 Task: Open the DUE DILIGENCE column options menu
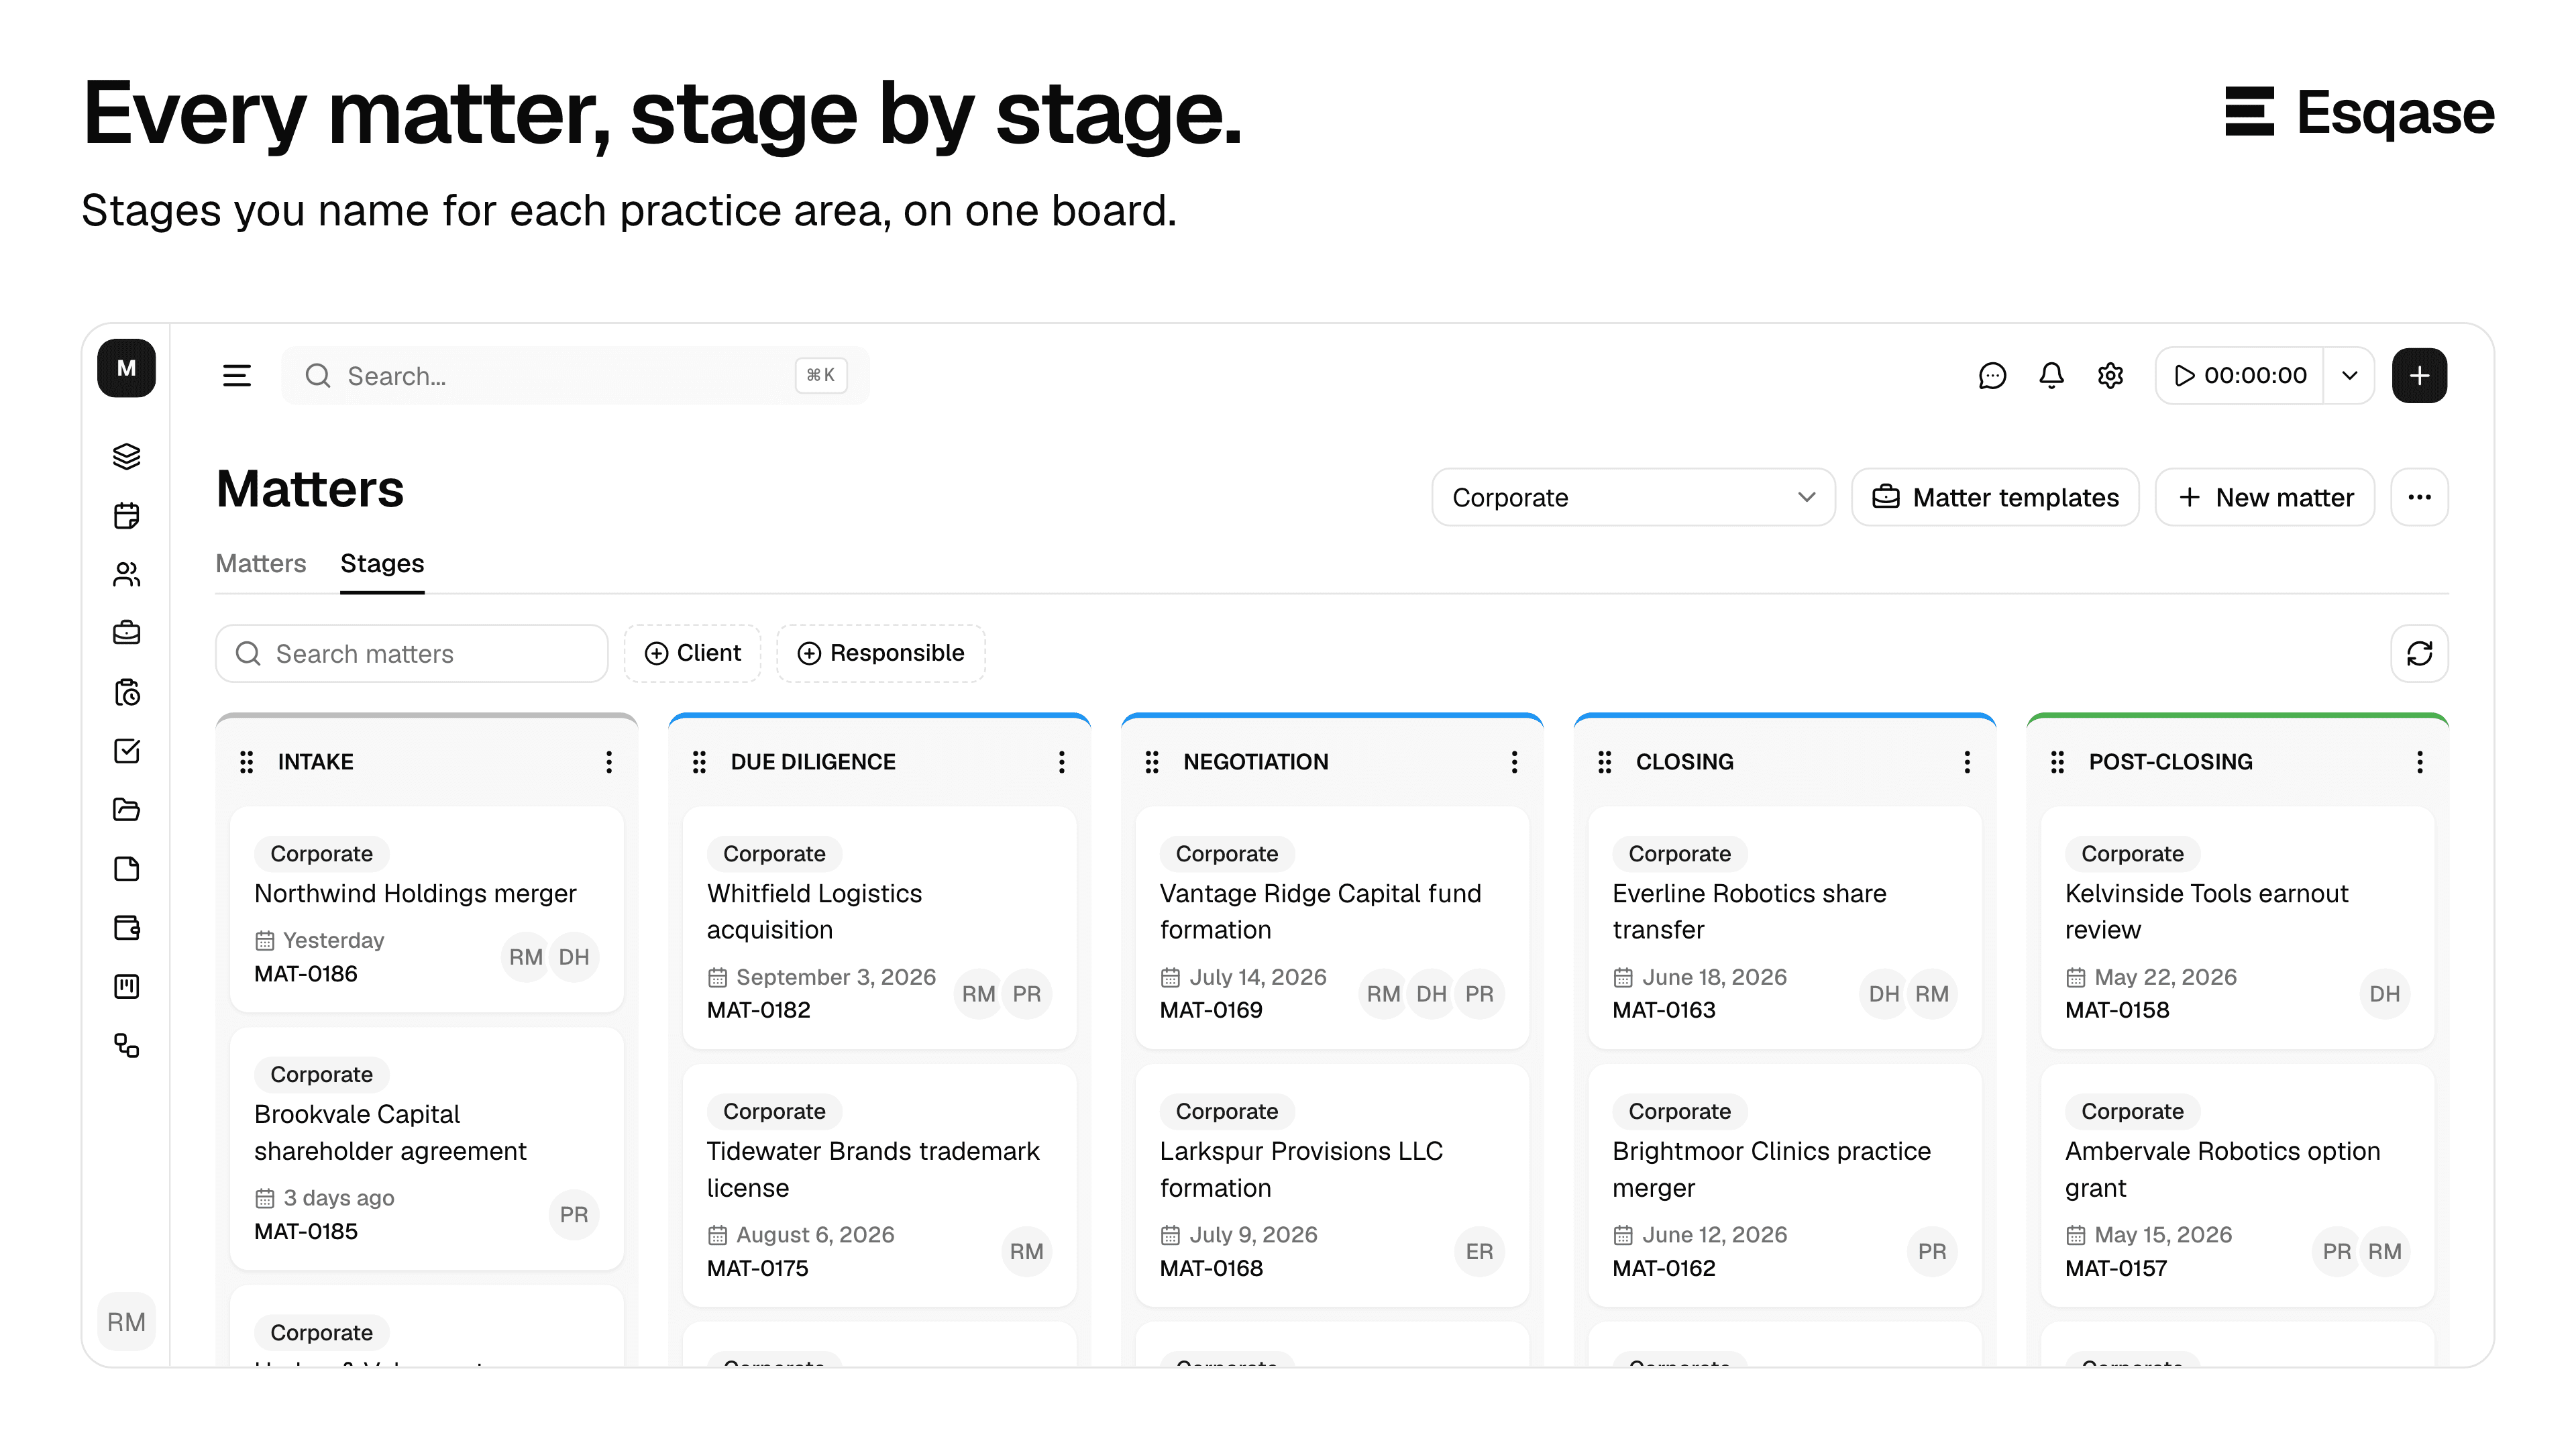1061,762
